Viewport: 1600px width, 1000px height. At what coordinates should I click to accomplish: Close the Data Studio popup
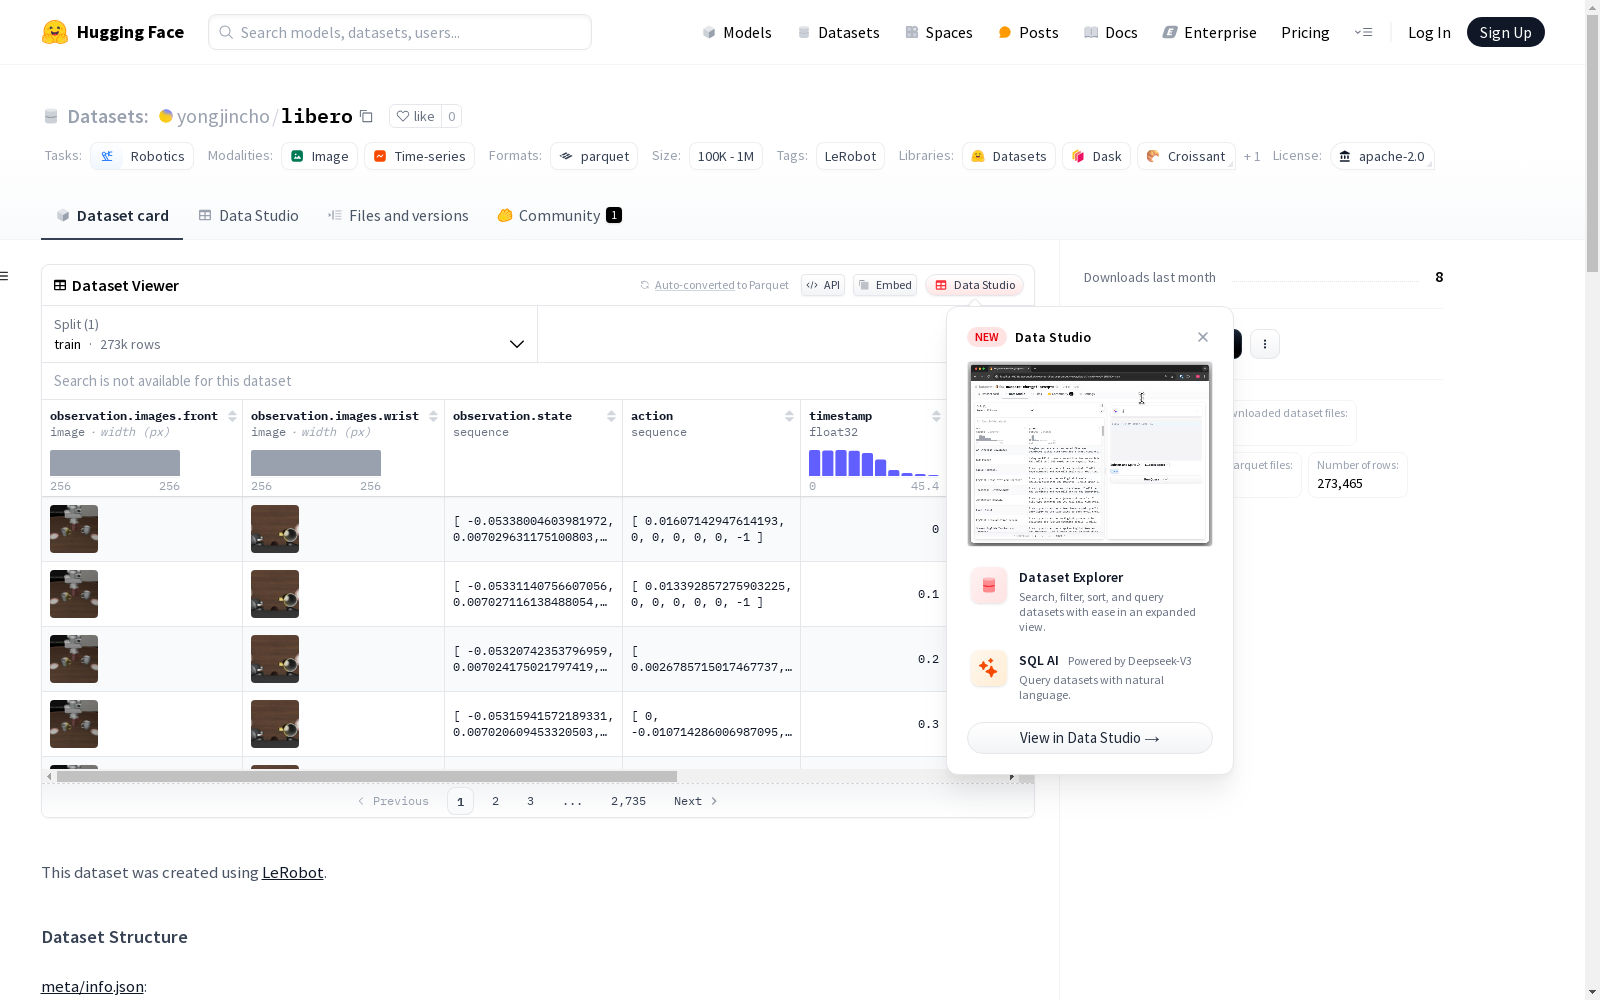(x=1203, y=337)
